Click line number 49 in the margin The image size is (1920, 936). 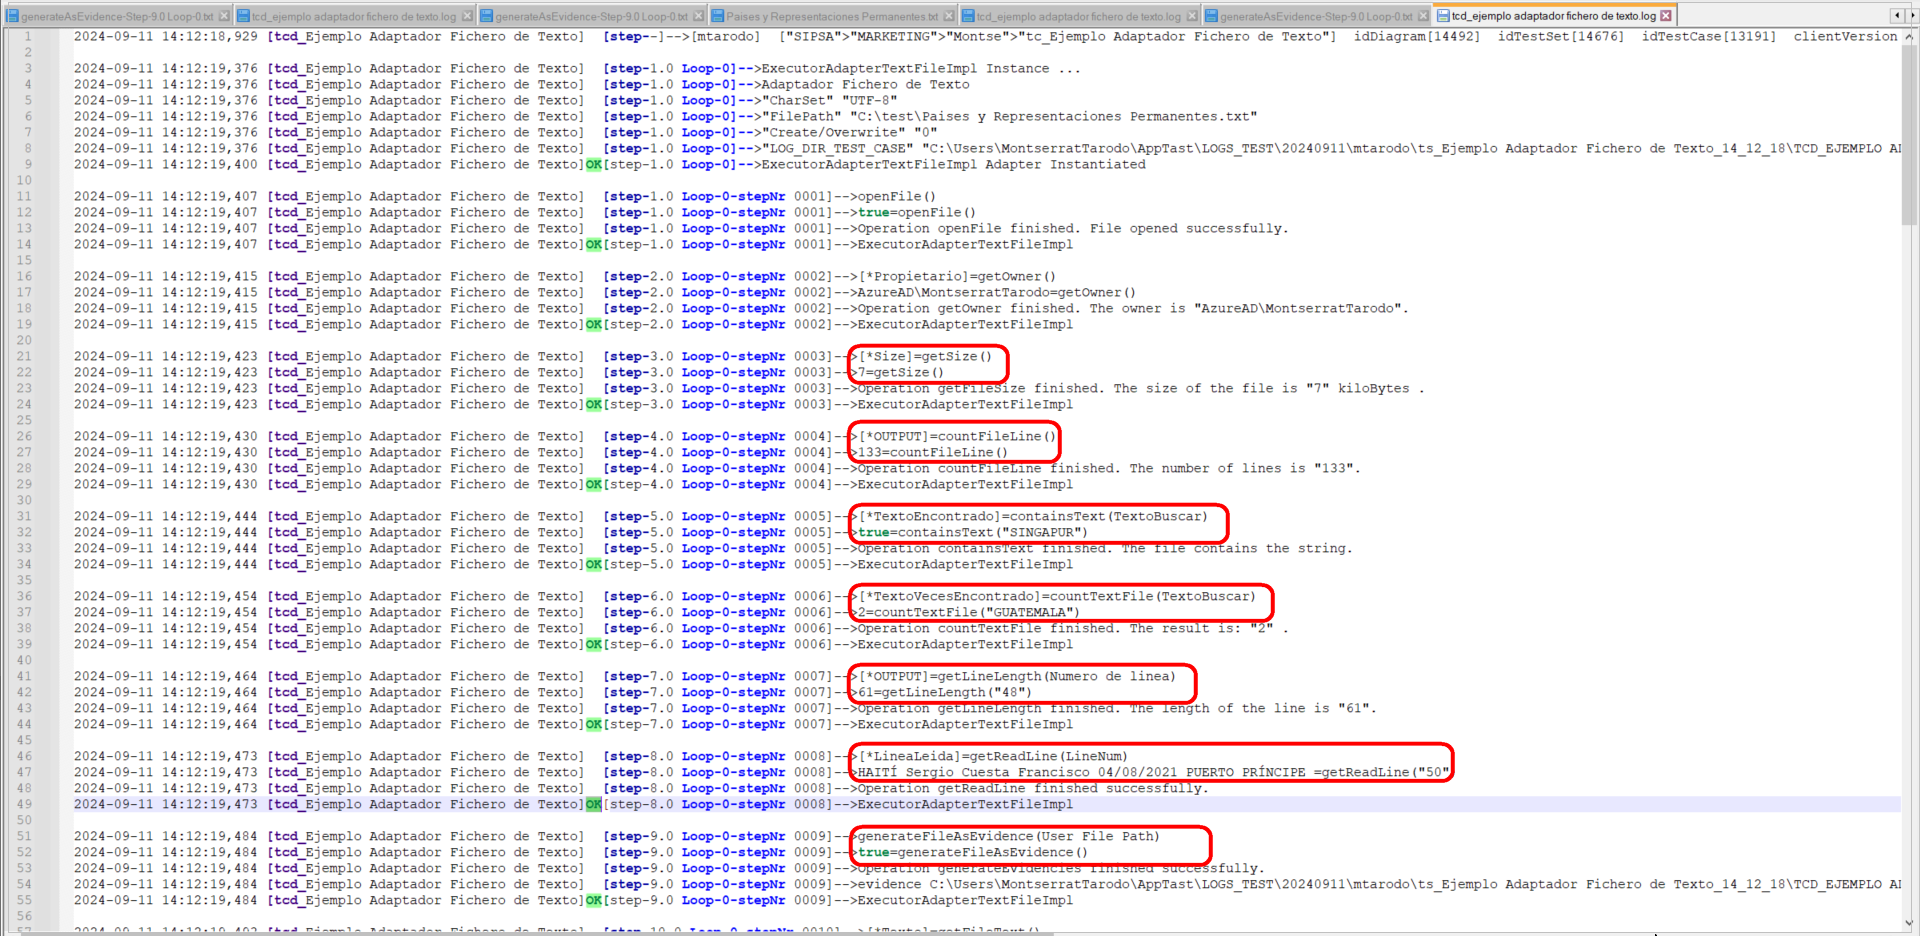tap(24, 804)
